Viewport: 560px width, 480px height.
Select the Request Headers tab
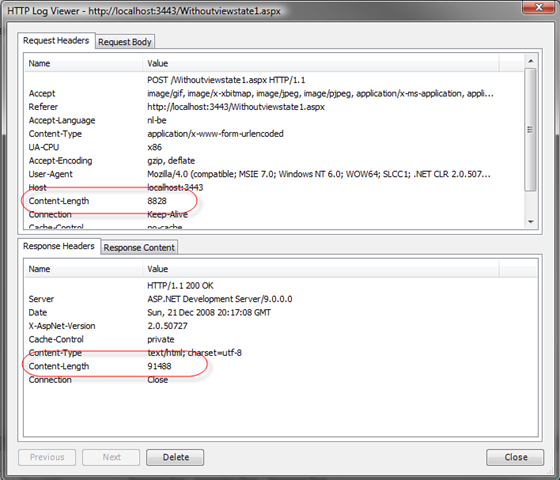[56, 40]
